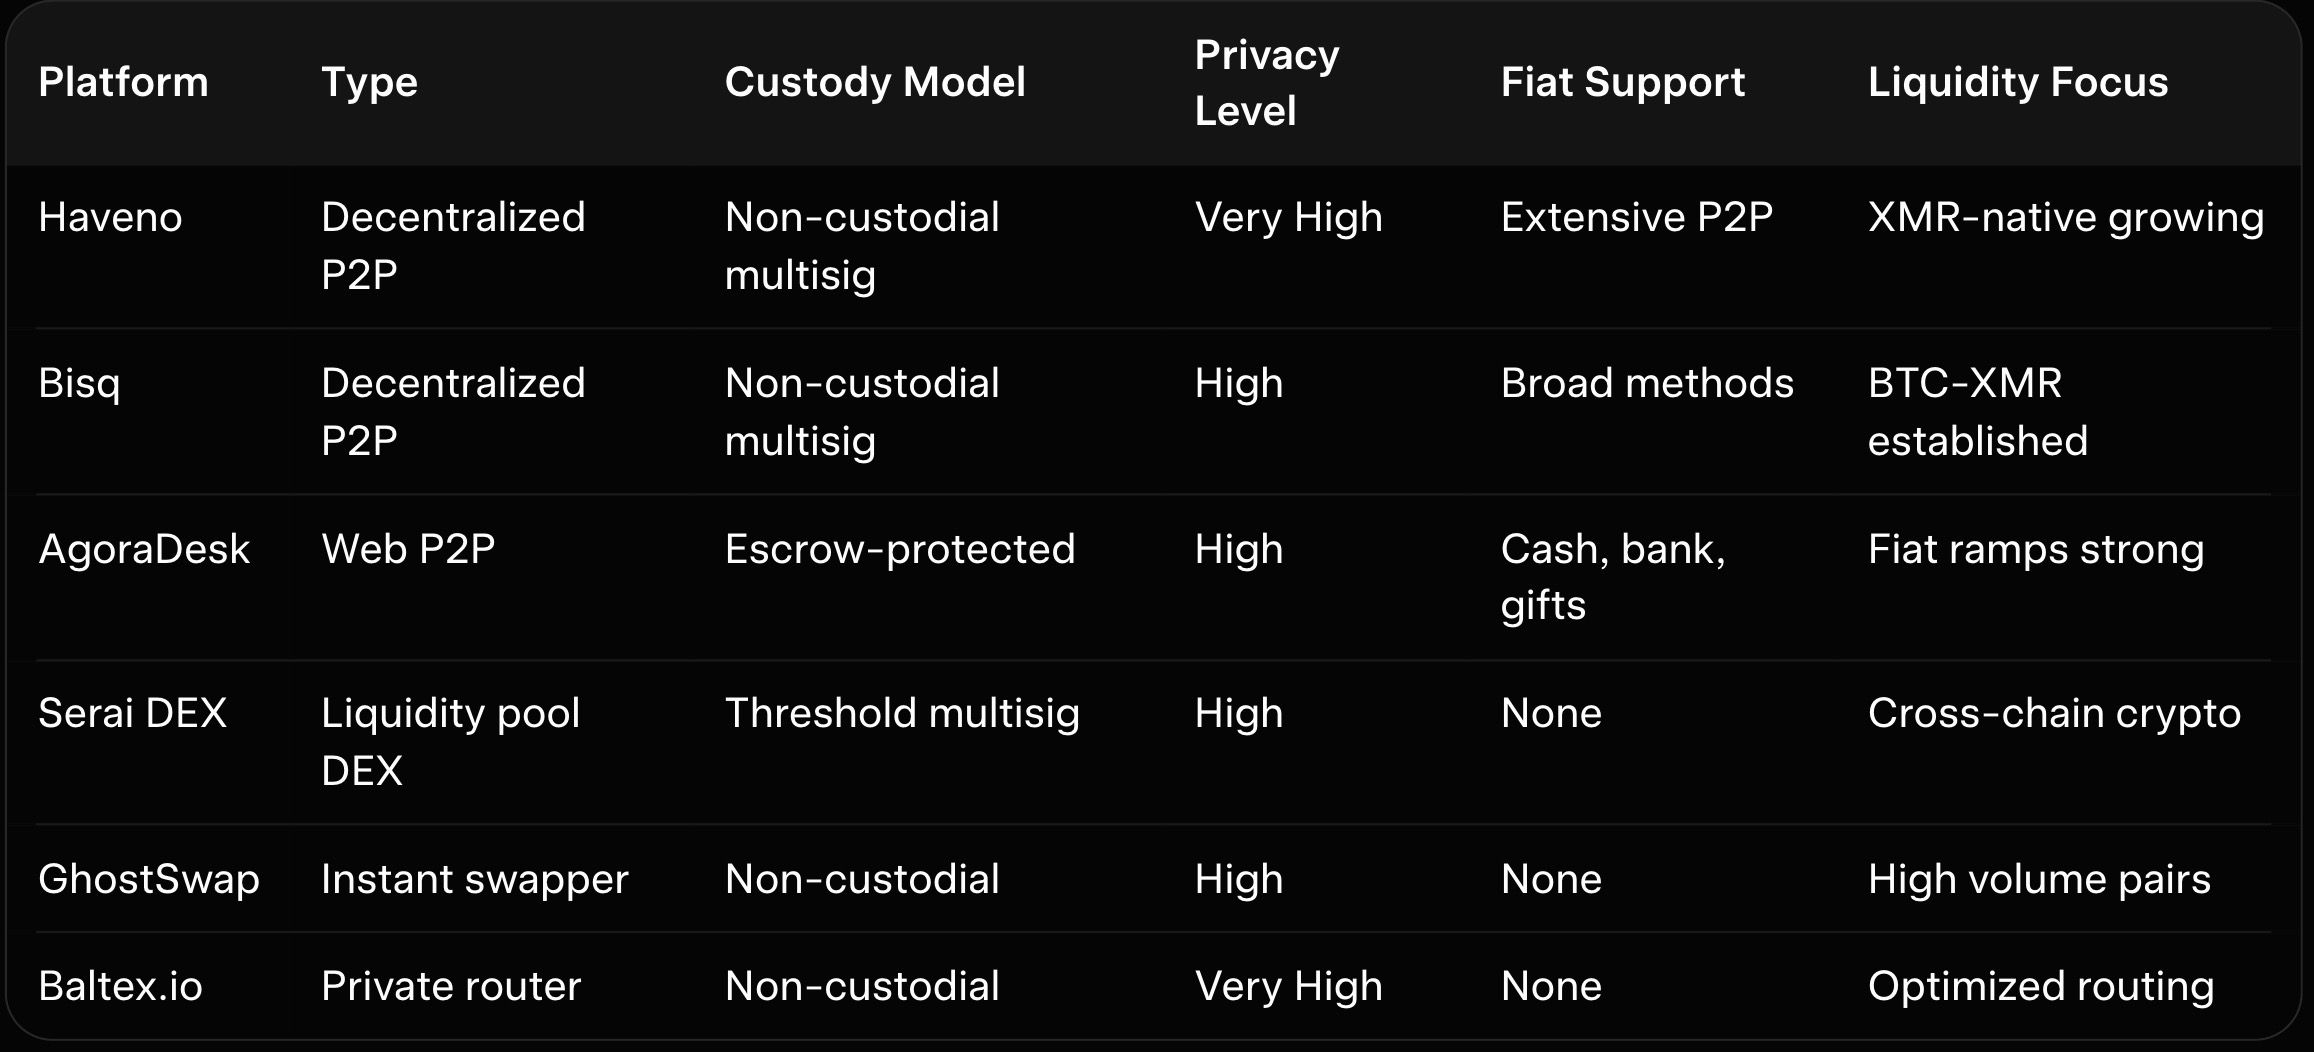Click the Private router type cell
Screen dimensions: 2314x1052
(450, 986)
